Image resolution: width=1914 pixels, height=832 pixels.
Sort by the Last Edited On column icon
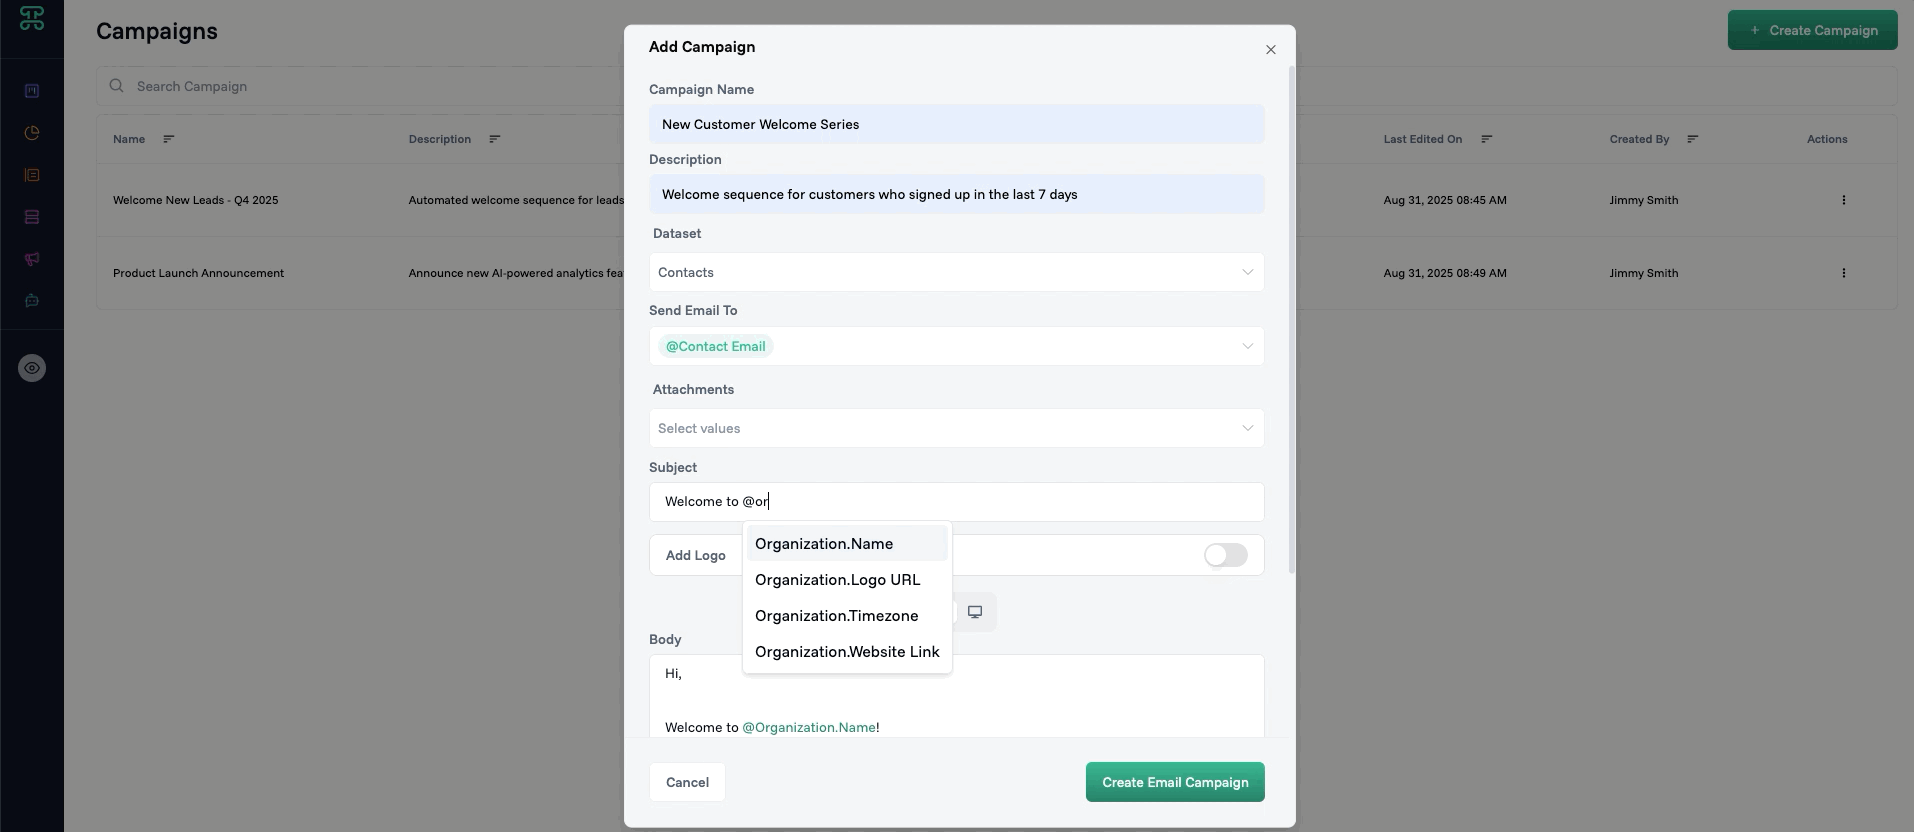click(1486, 139)
